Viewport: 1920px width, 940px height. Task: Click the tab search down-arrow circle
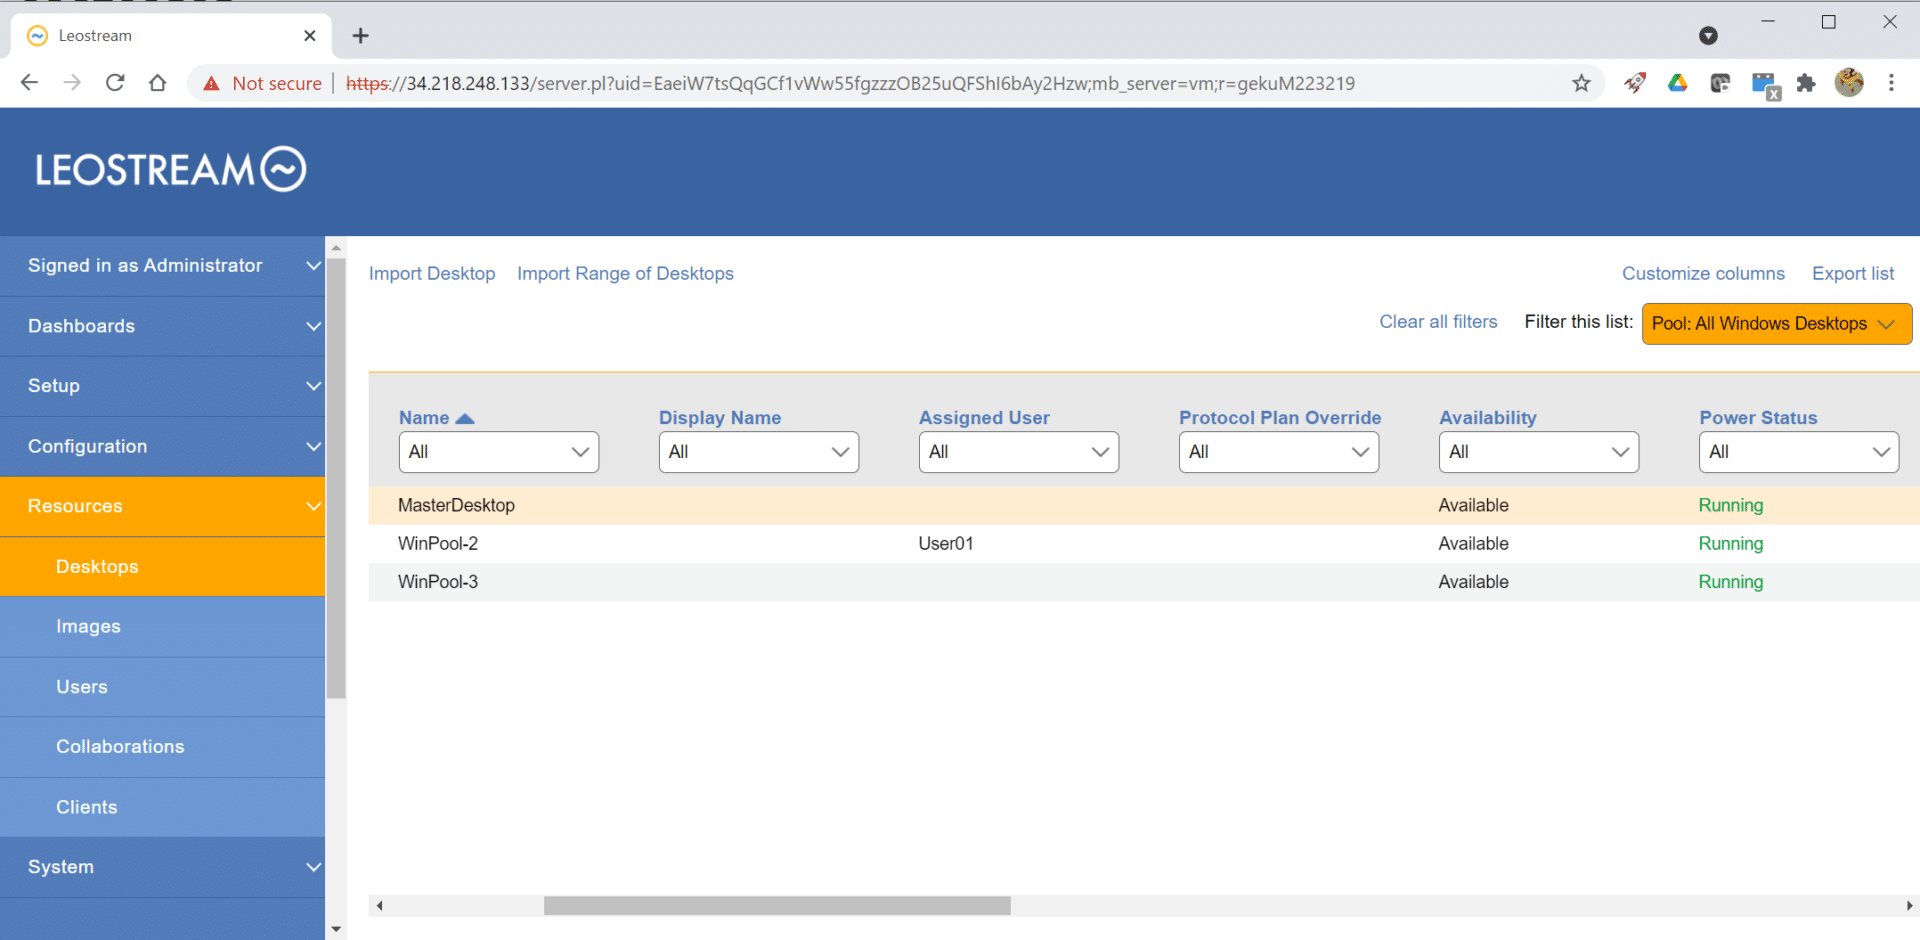pyautogui.click(x=1708, y=36)
